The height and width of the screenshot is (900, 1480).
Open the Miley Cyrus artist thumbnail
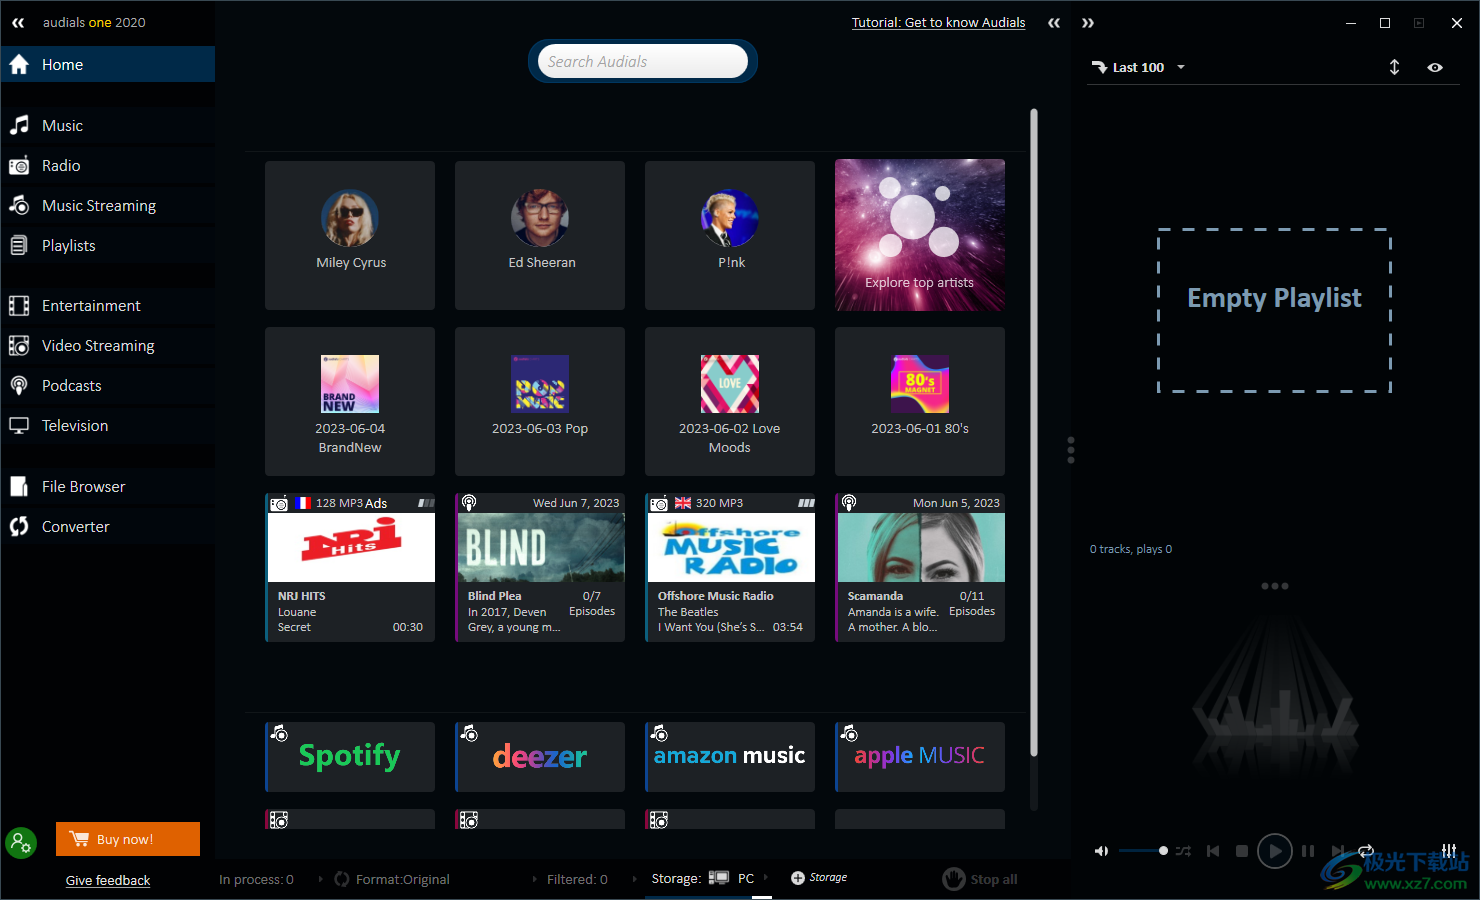tap(350, 218)
